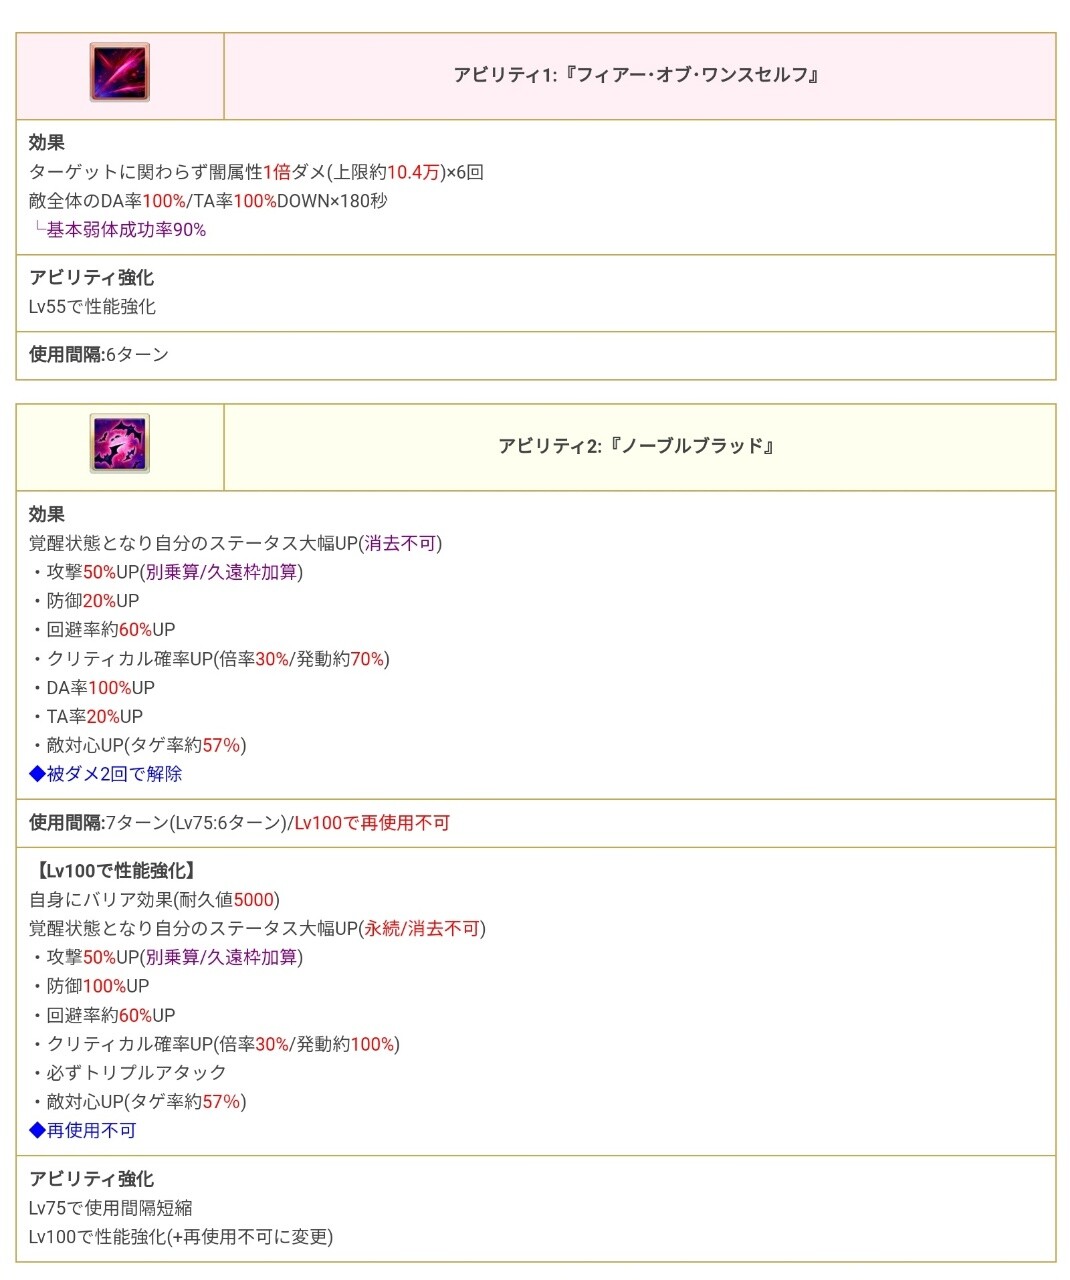Click 消去不可 link in first 覚醒状態 line

coord(400,543)
